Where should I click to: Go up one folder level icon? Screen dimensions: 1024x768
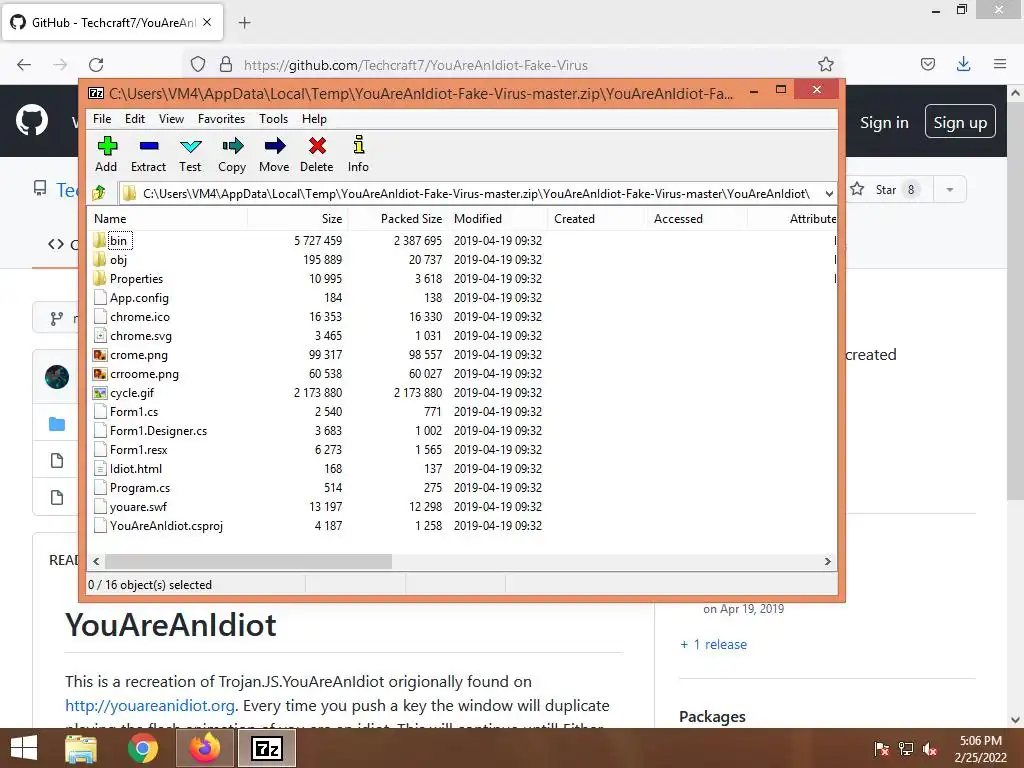99,193
